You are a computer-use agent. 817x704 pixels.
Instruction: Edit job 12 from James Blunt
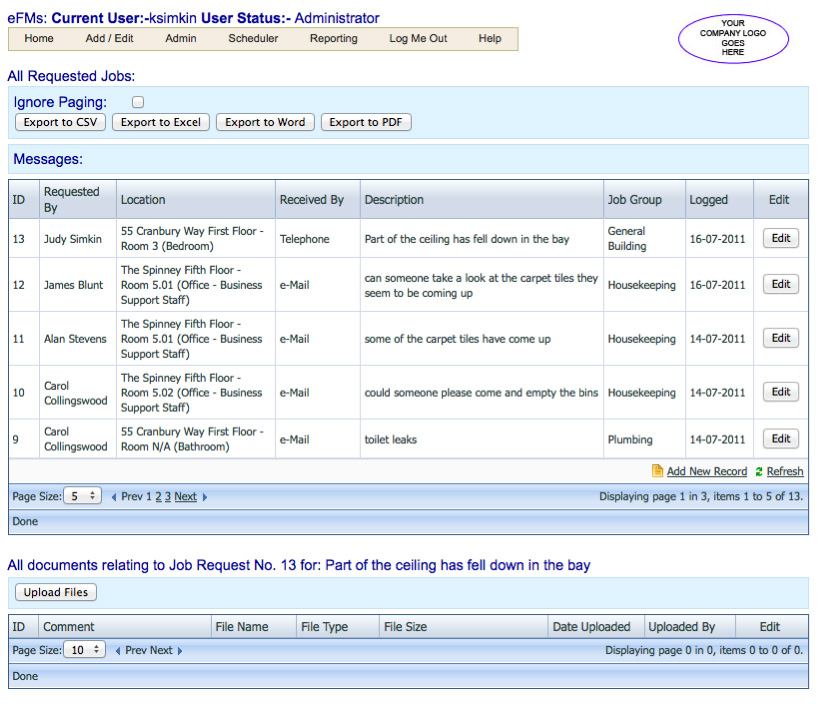tap(781, 284)
